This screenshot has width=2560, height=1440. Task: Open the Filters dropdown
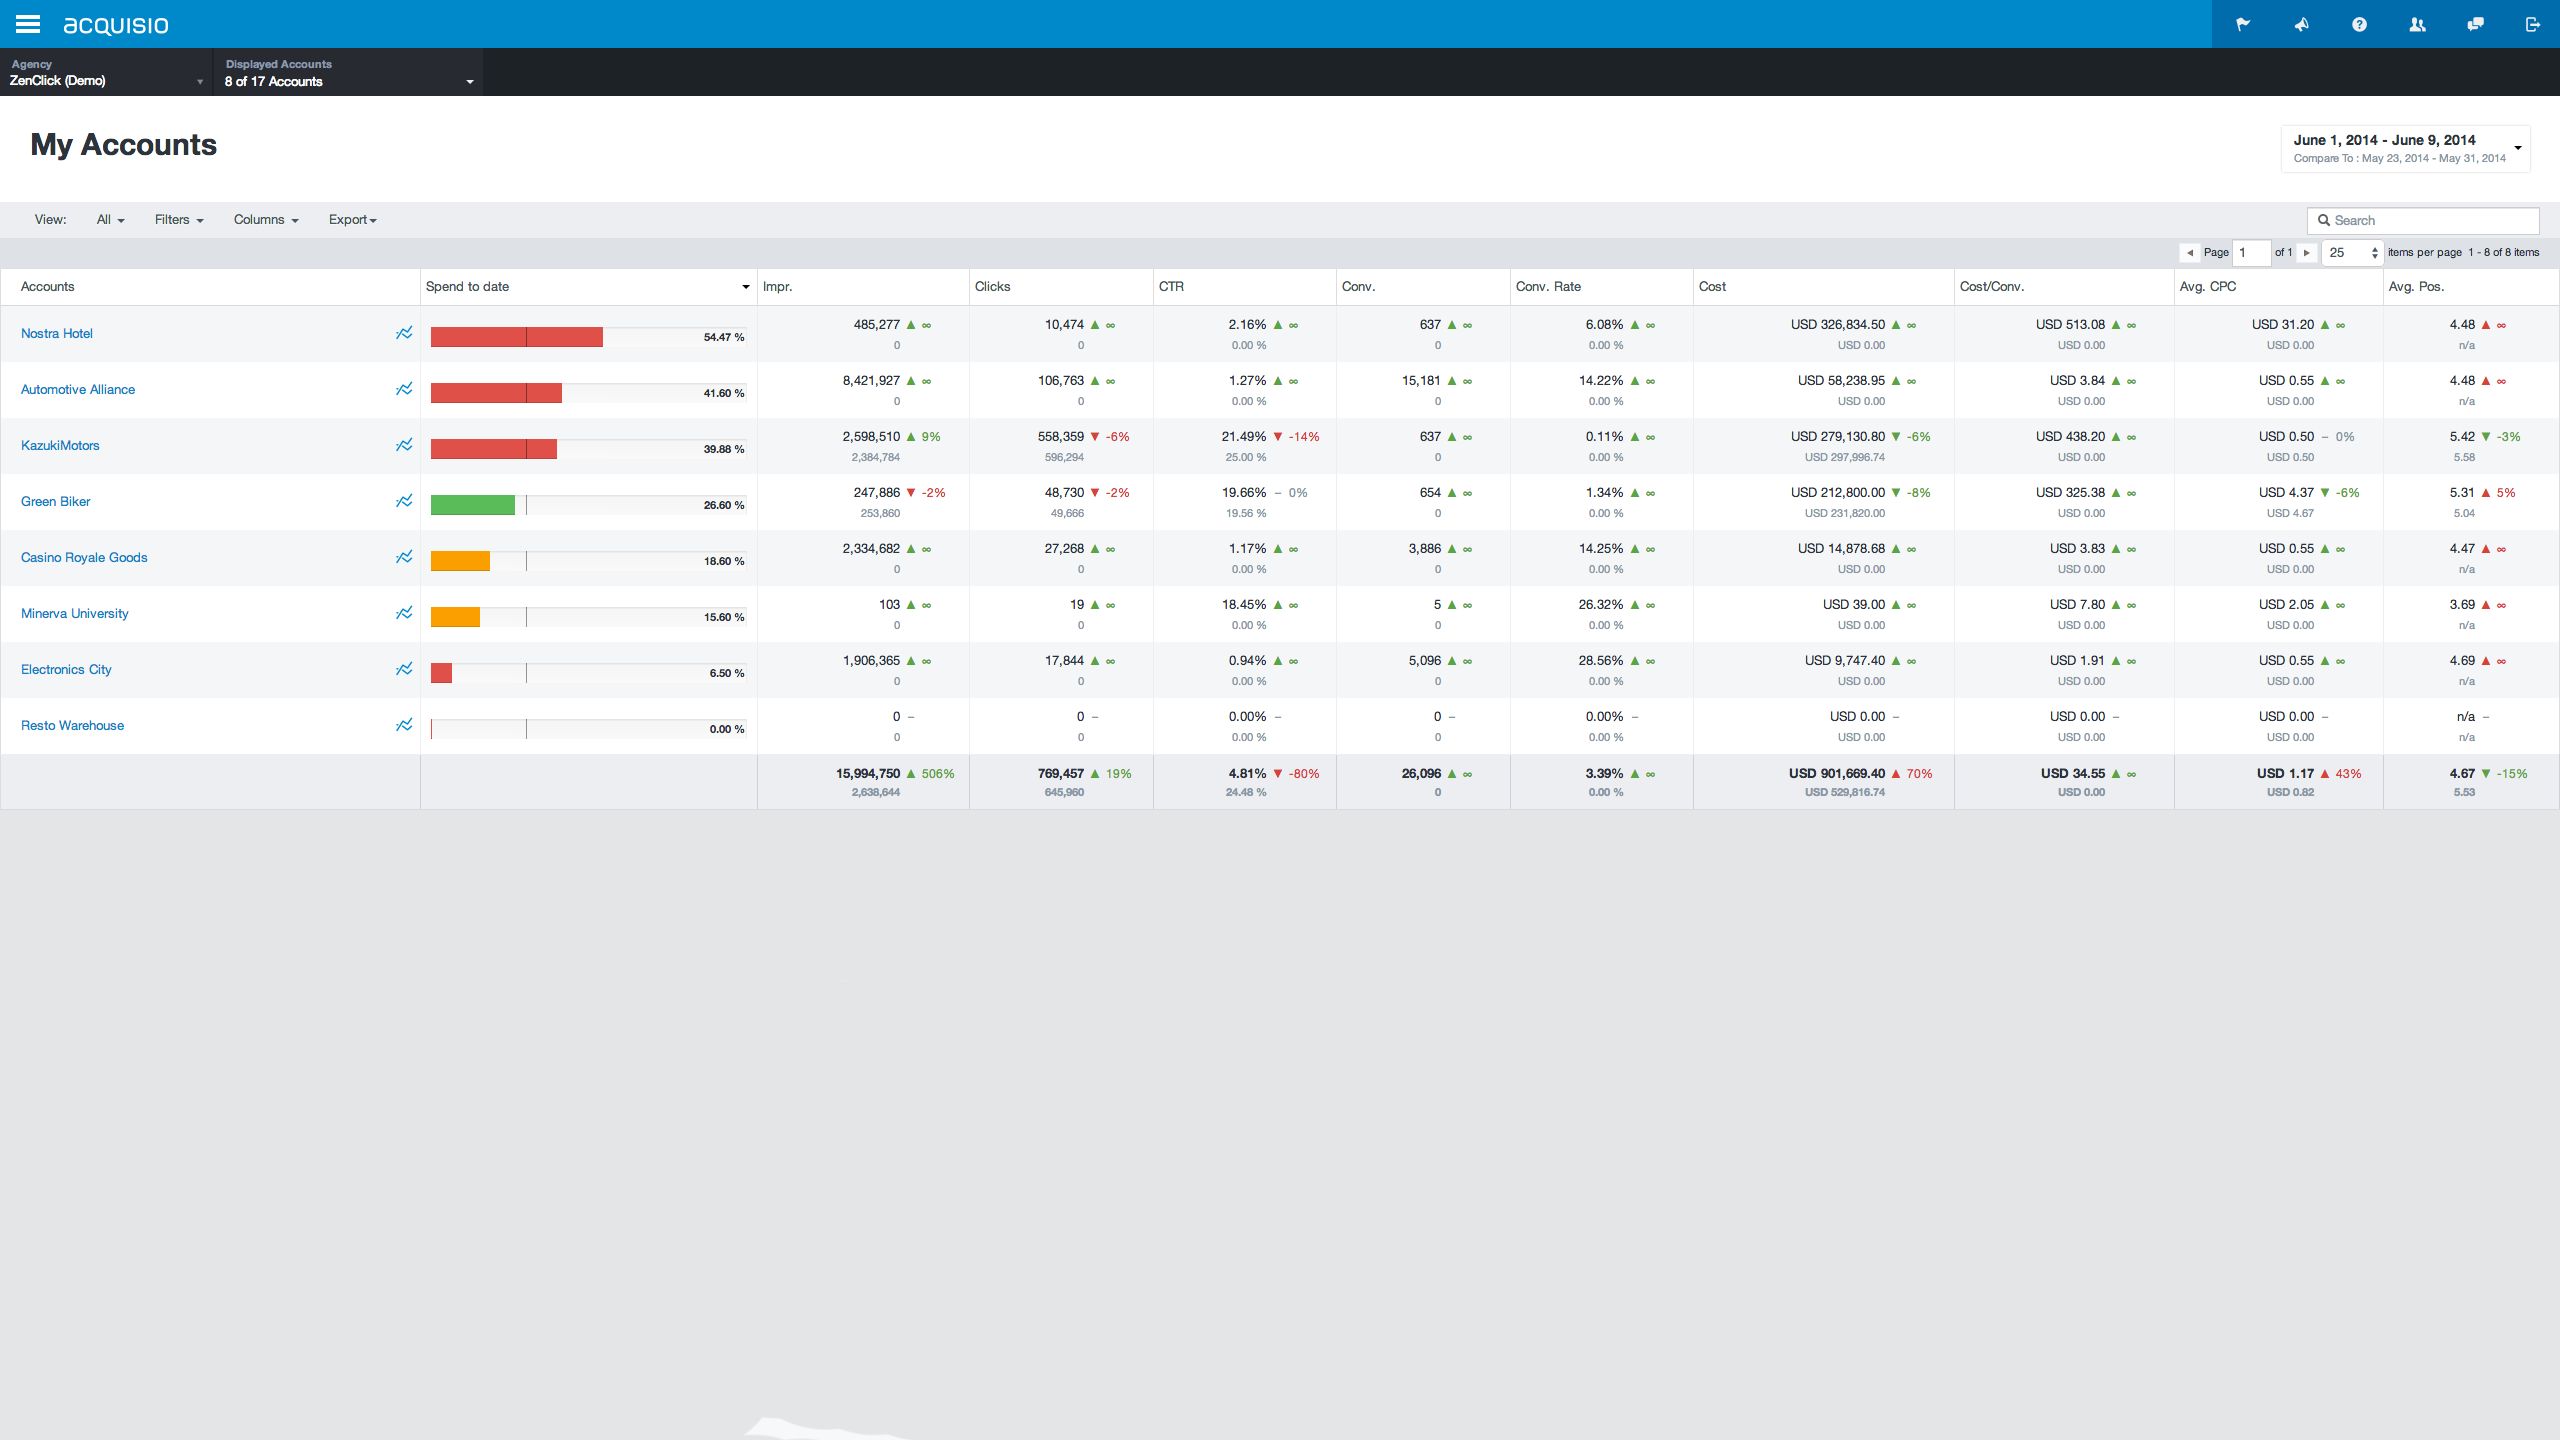tap(177, 219)
